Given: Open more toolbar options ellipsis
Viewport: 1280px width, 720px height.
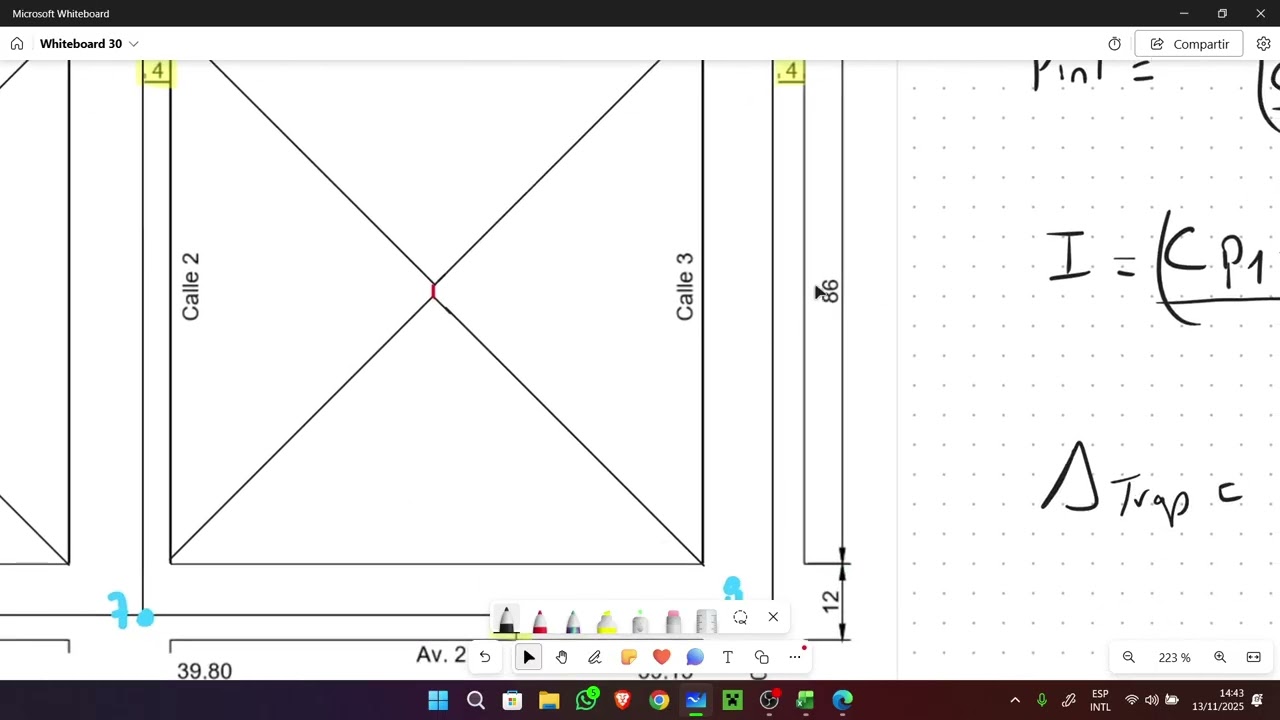Looking at the screenshot, I should (x=795, y=657).
